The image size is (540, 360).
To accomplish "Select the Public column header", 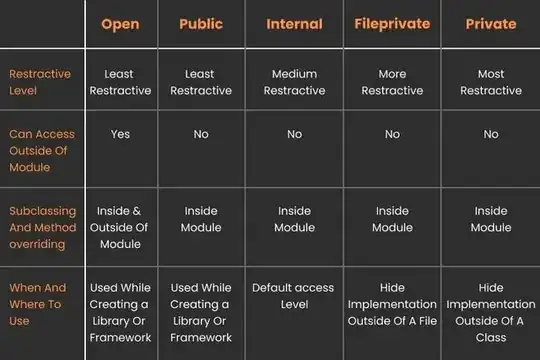I will coord(201,24).
